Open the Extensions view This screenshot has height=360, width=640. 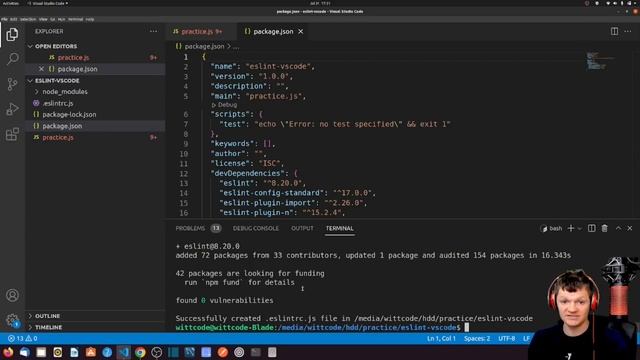[12, 134]
